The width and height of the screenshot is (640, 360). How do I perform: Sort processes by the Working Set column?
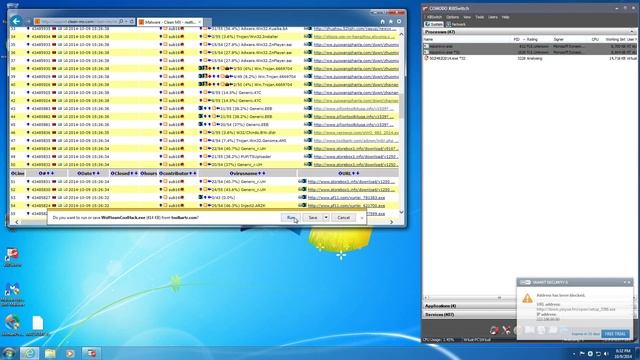615,40
